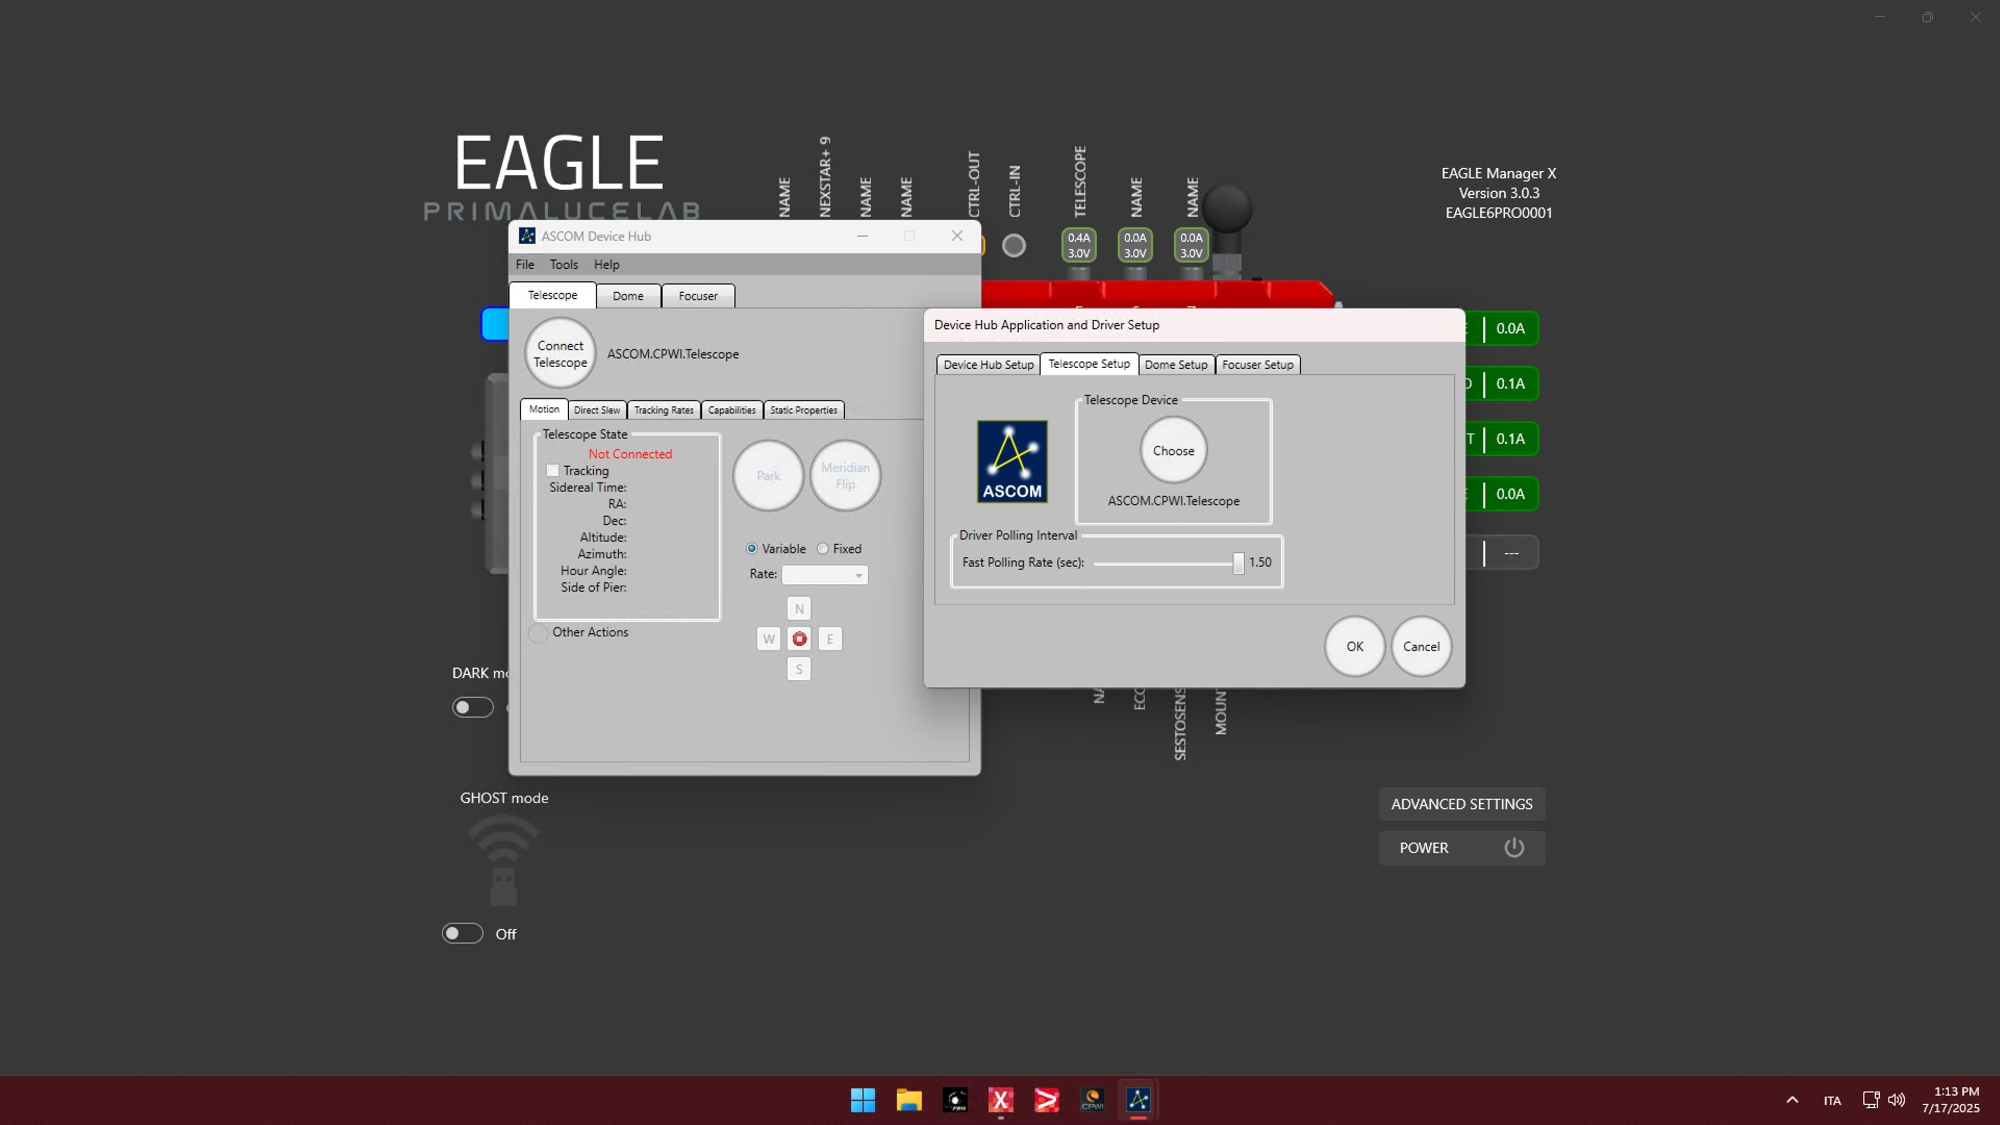Click the Park button

coord(768,476)
